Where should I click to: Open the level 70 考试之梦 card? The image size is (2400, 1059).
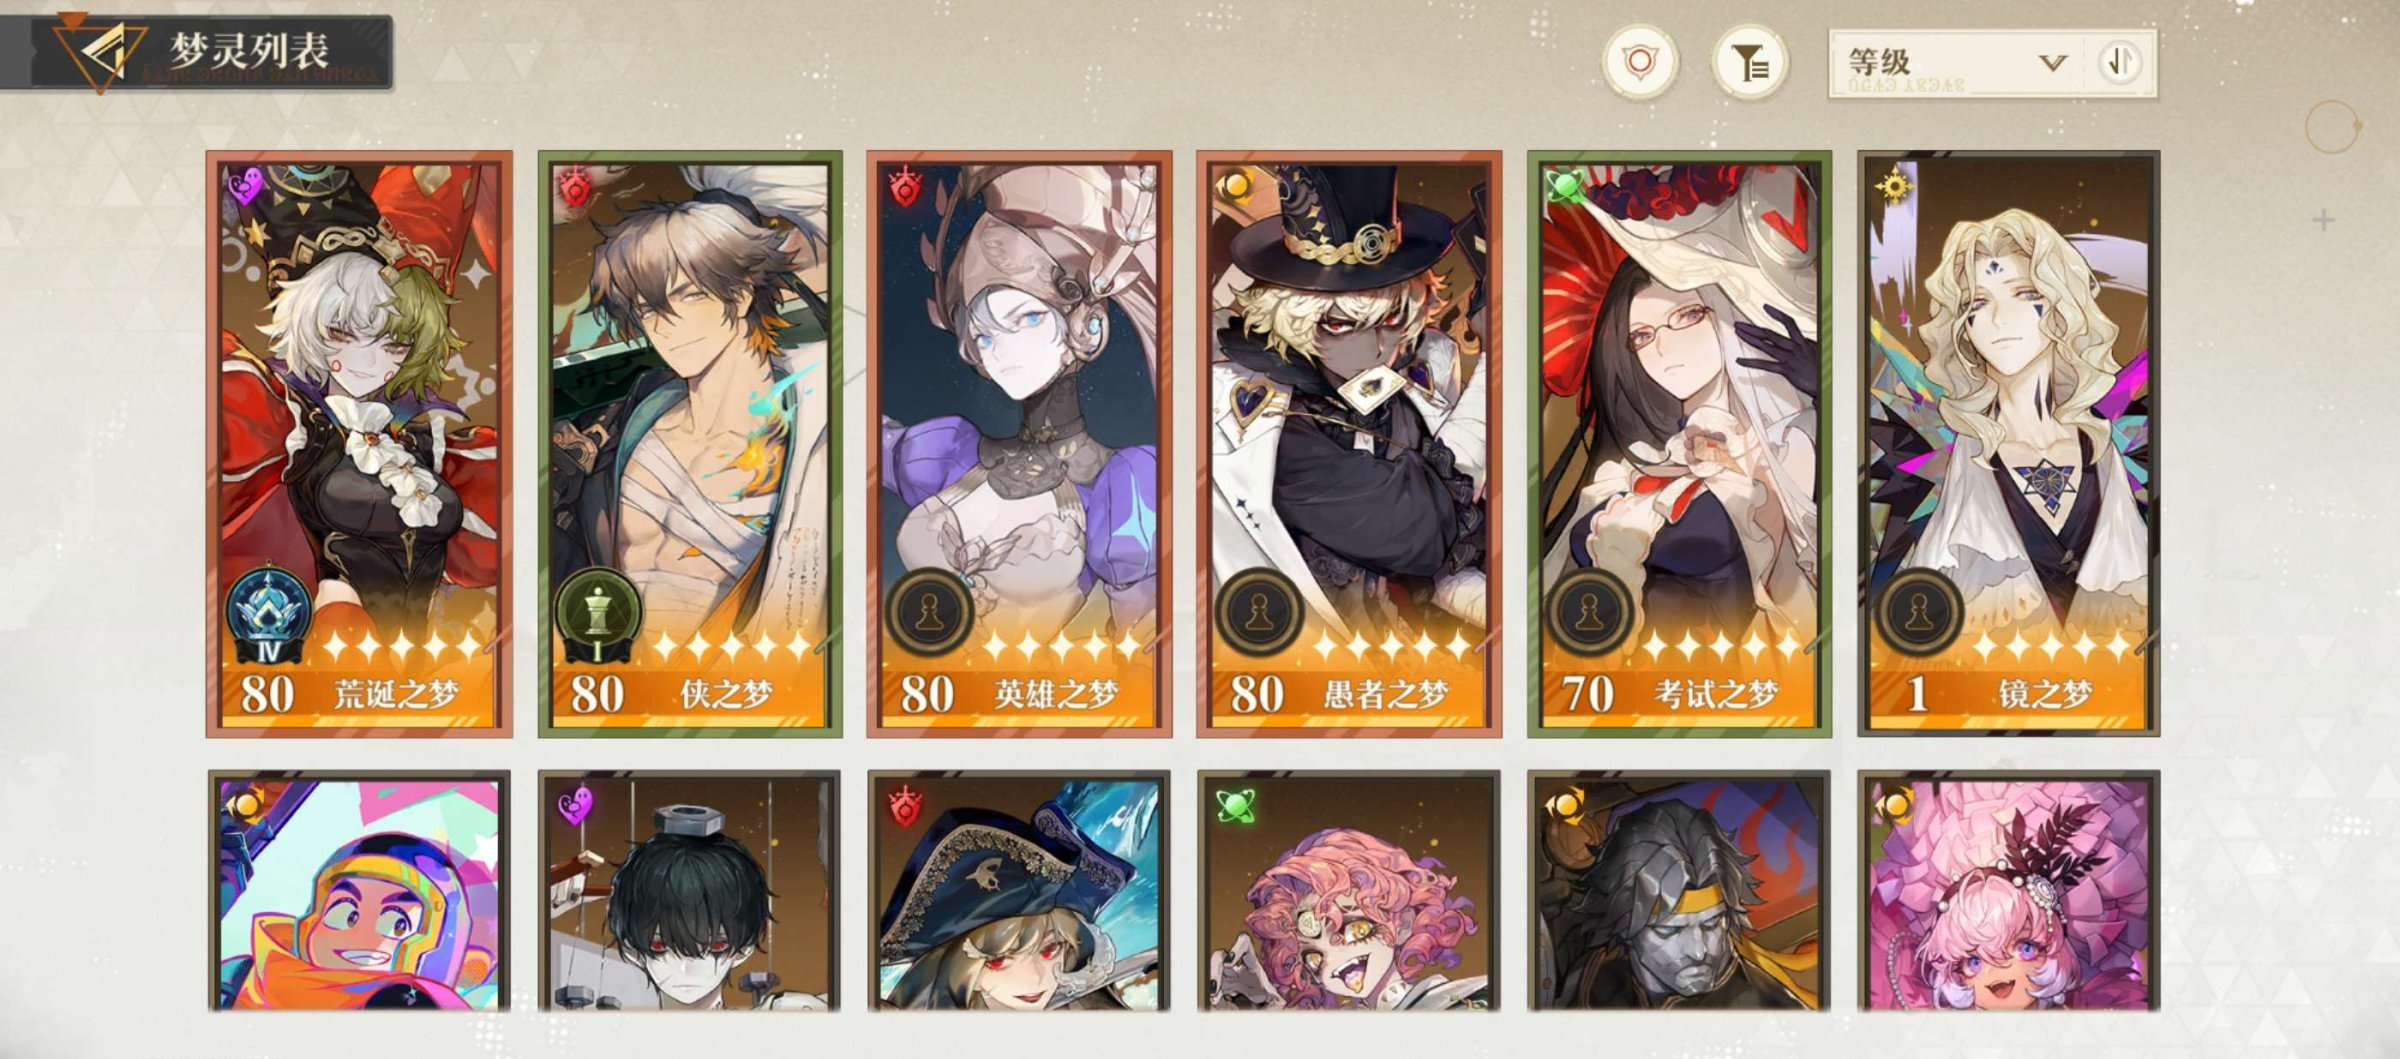[1679, 444]
